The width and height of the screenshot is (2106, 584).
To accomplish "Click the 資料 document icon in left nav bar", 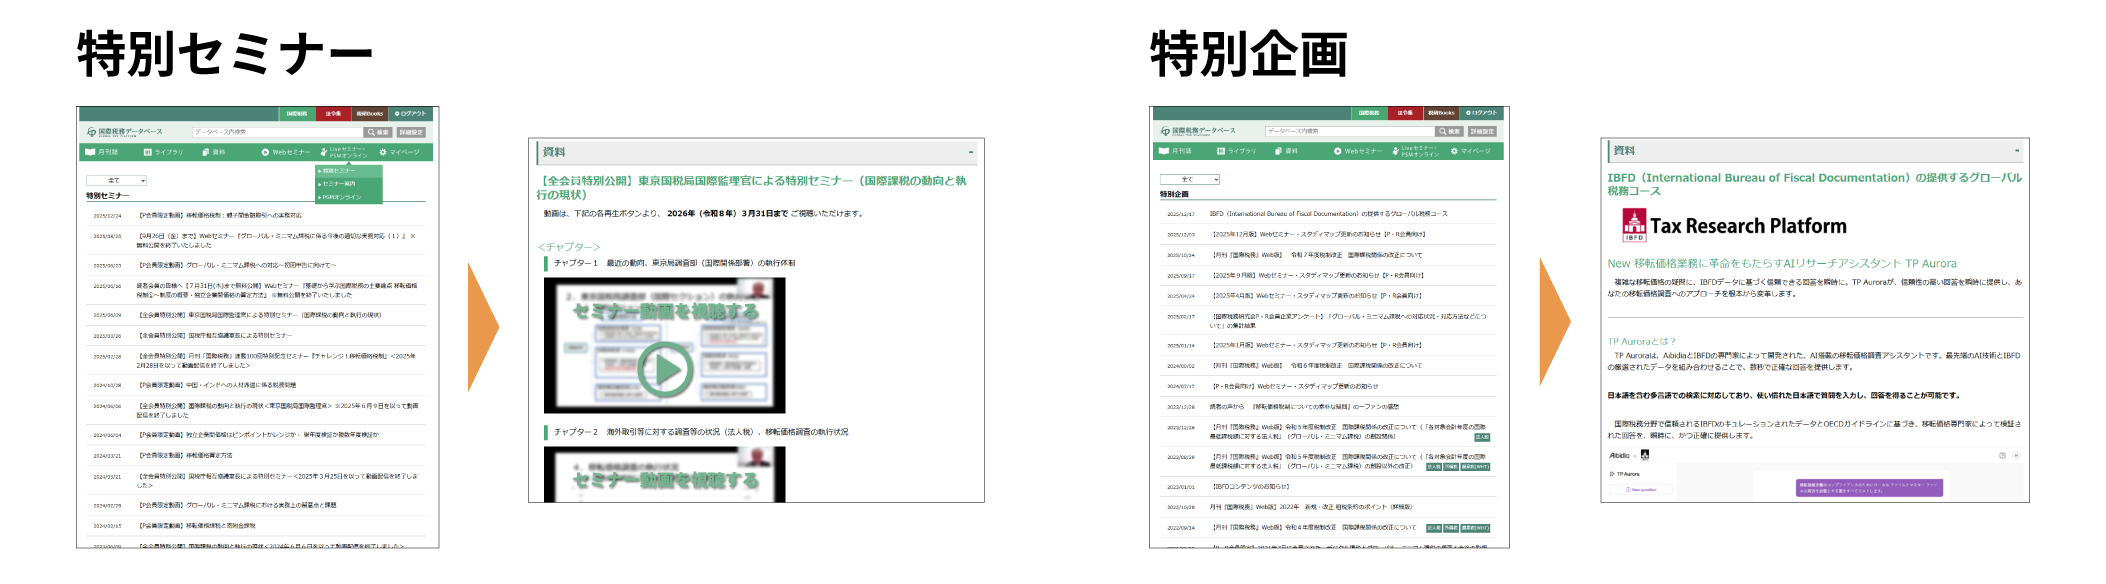I will coord(205,152).
